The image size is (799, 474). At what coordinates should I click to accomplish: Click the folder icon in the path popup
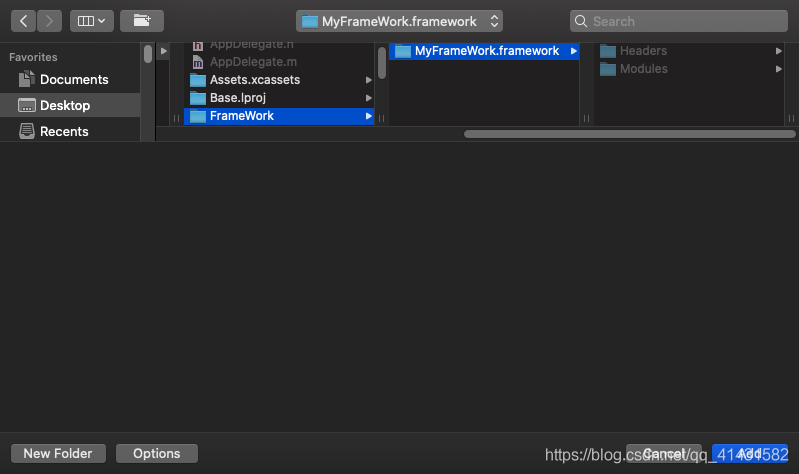tap(309, 21)
